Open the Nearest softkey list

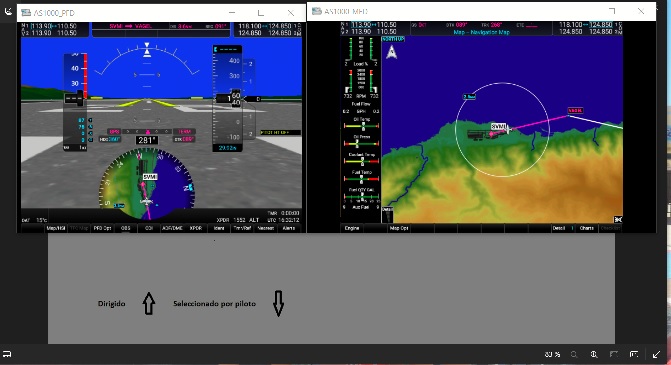(265, 228)
